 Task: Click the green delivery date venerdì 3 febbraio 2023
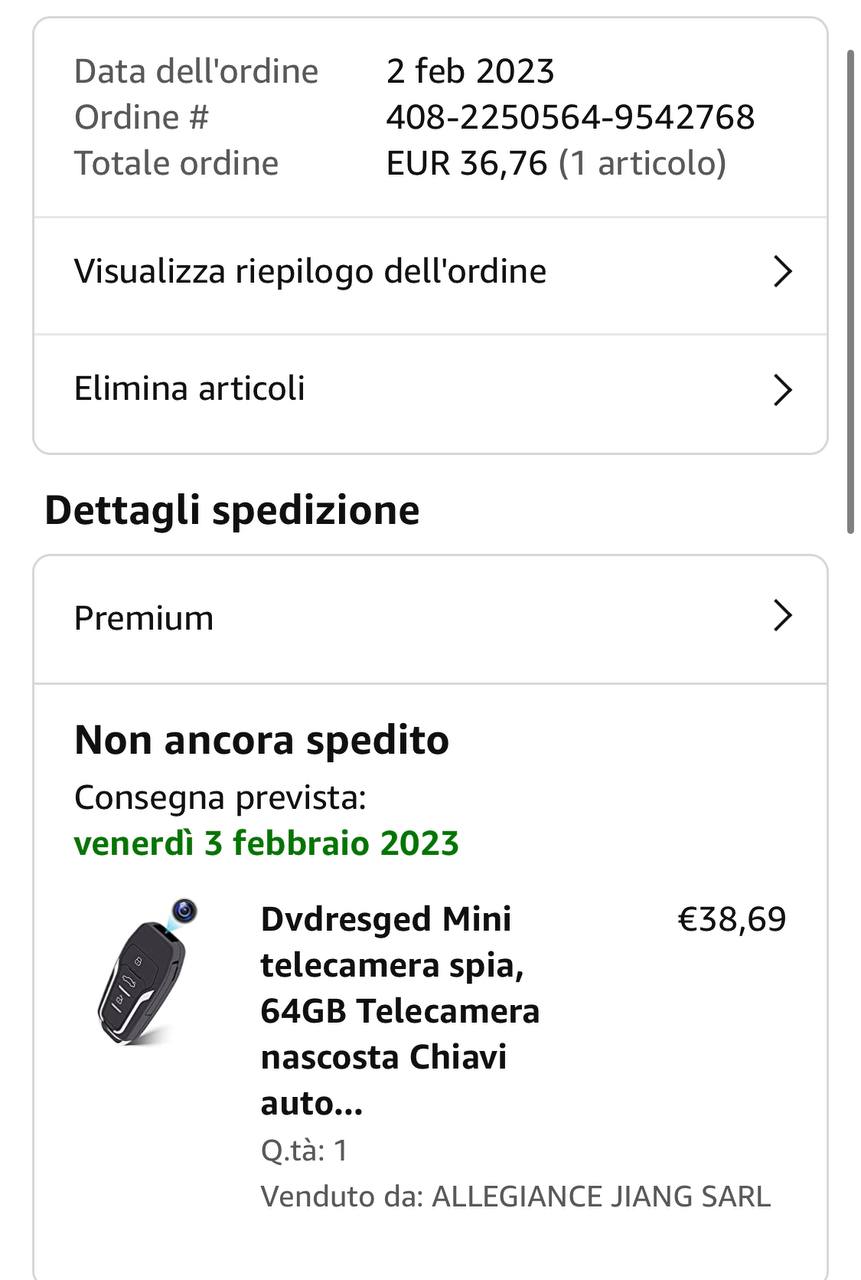(266, 843)
